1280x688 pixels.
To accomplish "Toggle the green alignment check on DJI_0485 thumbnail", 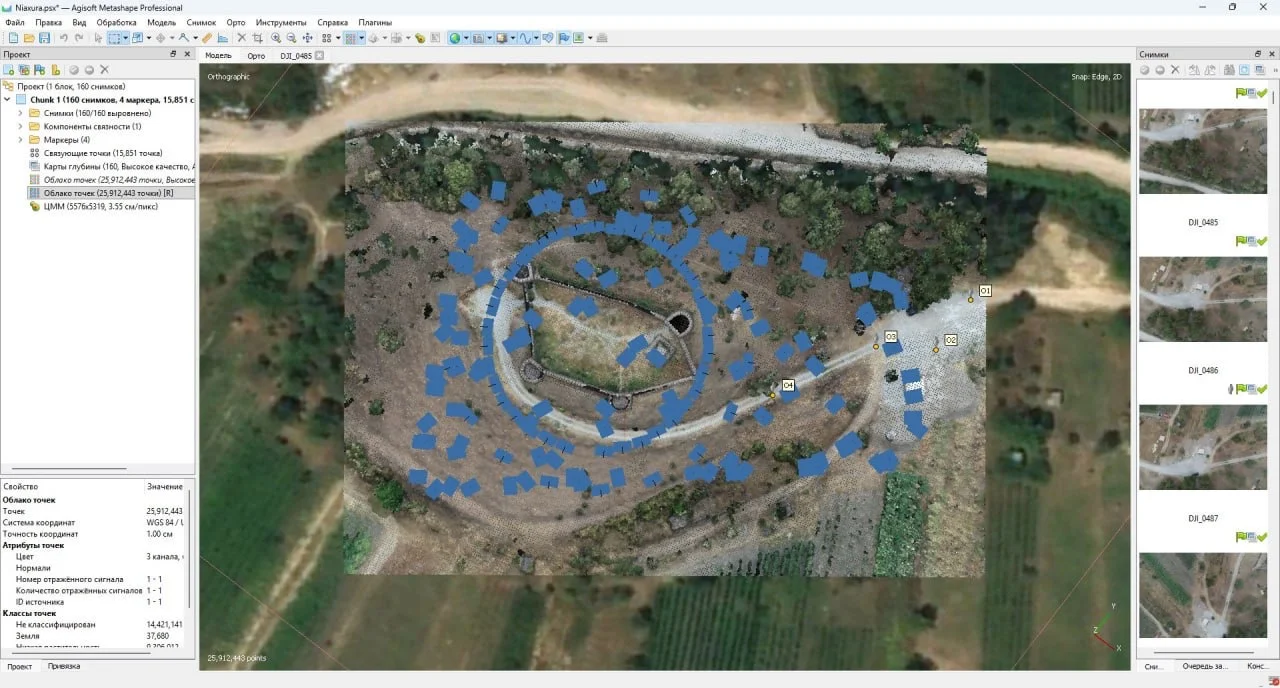I will coord(1262,92).
